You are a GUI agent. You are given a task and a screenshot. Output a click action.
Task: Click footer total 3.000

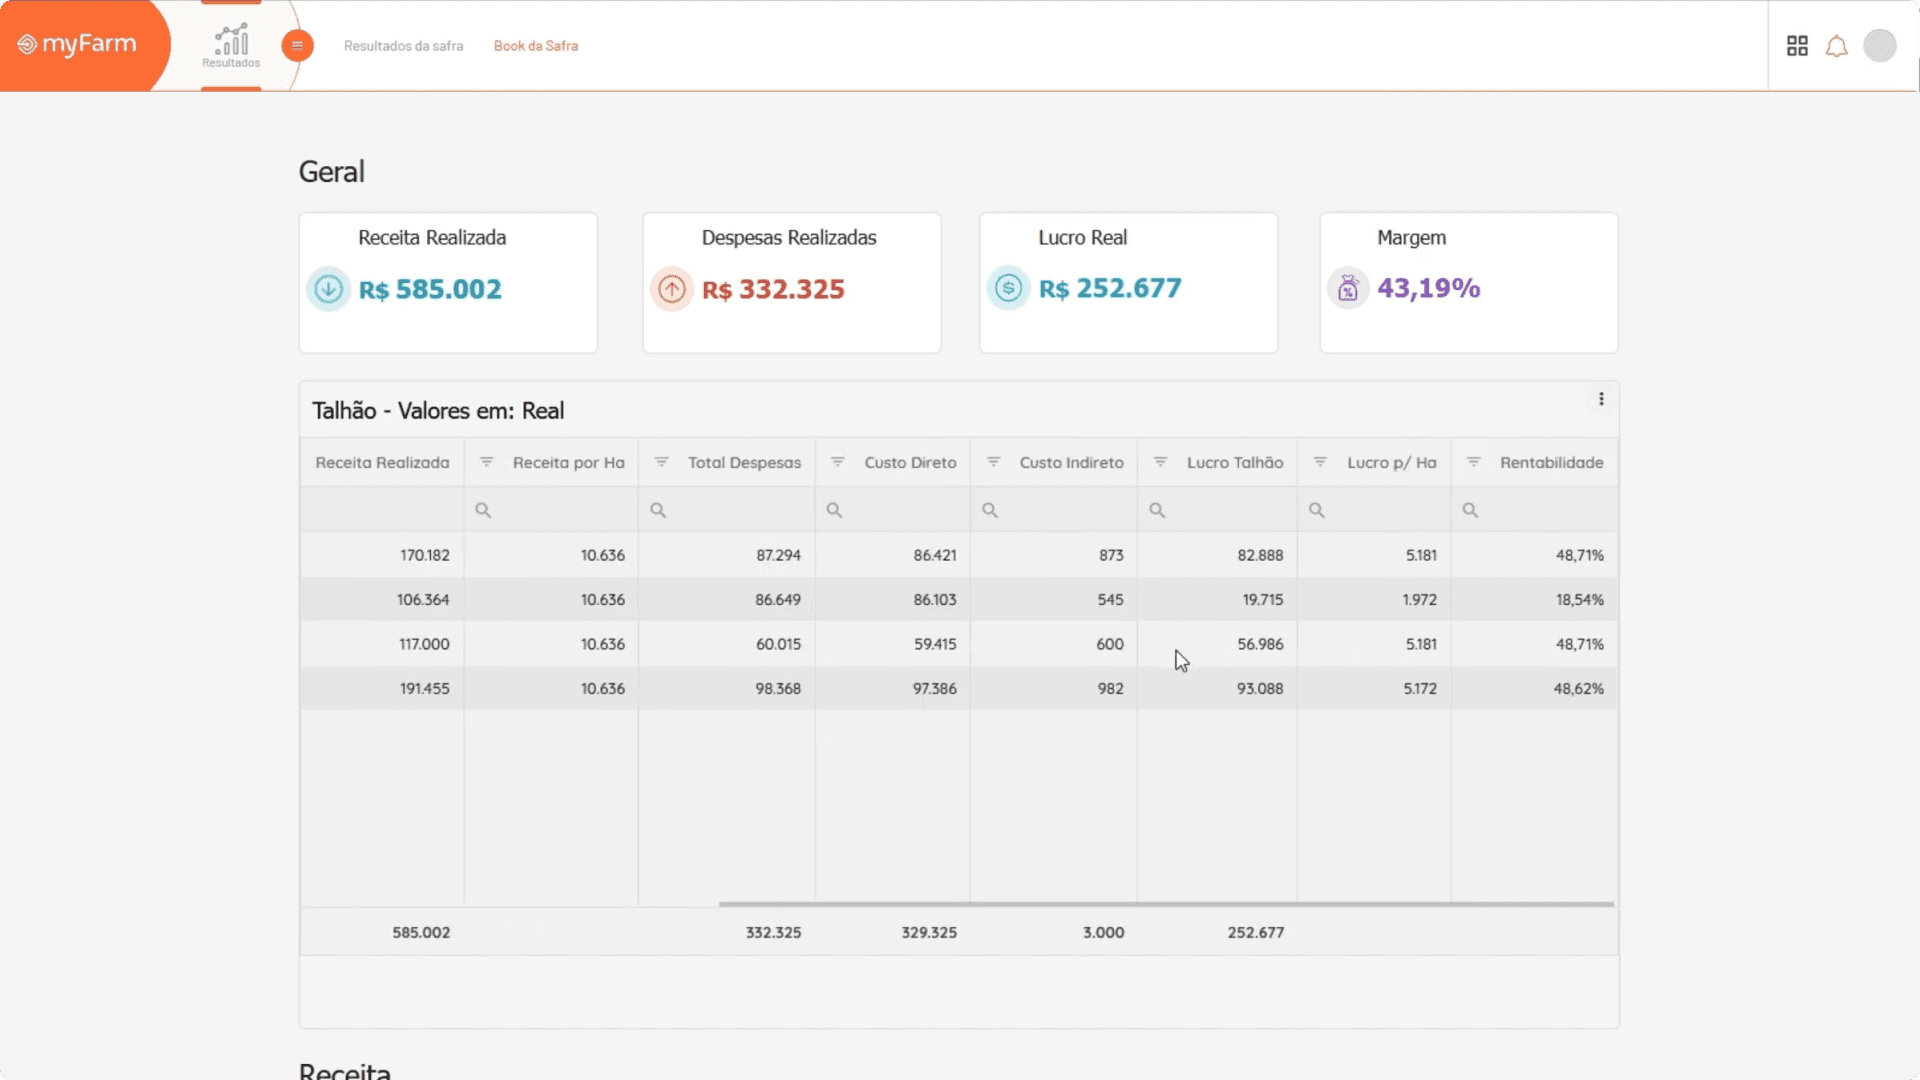[x=1103, y=932]
